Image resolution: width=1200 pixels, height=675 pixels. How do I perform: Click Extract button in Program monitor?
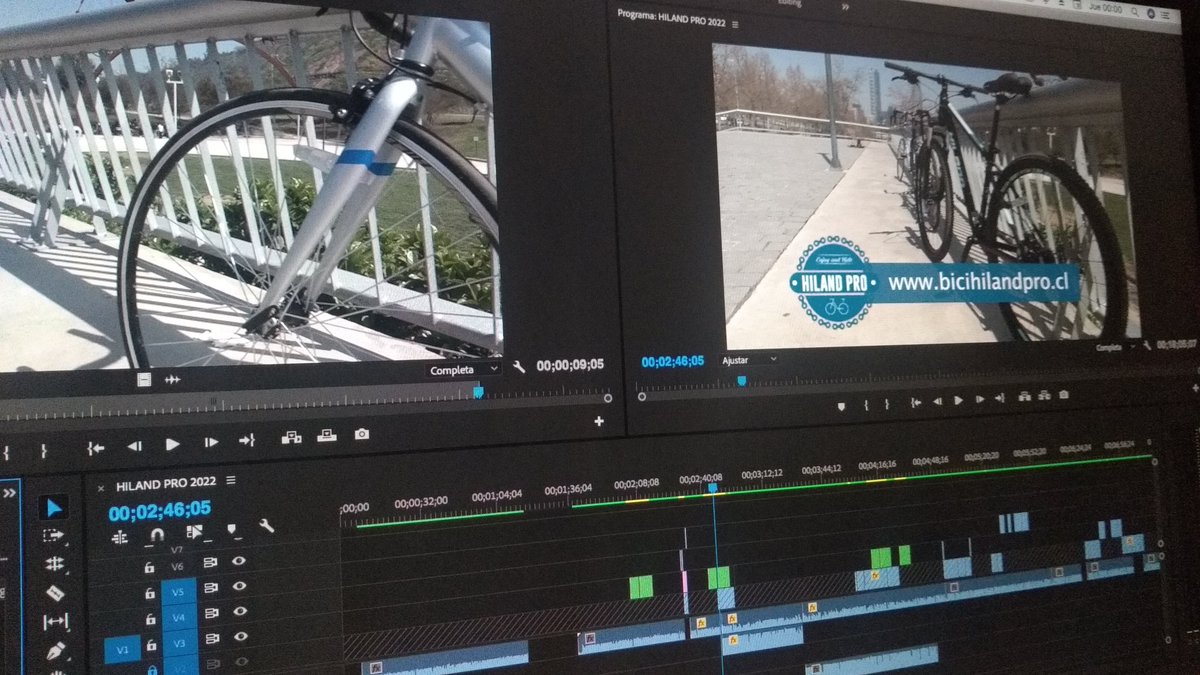tap(1044, 395)
